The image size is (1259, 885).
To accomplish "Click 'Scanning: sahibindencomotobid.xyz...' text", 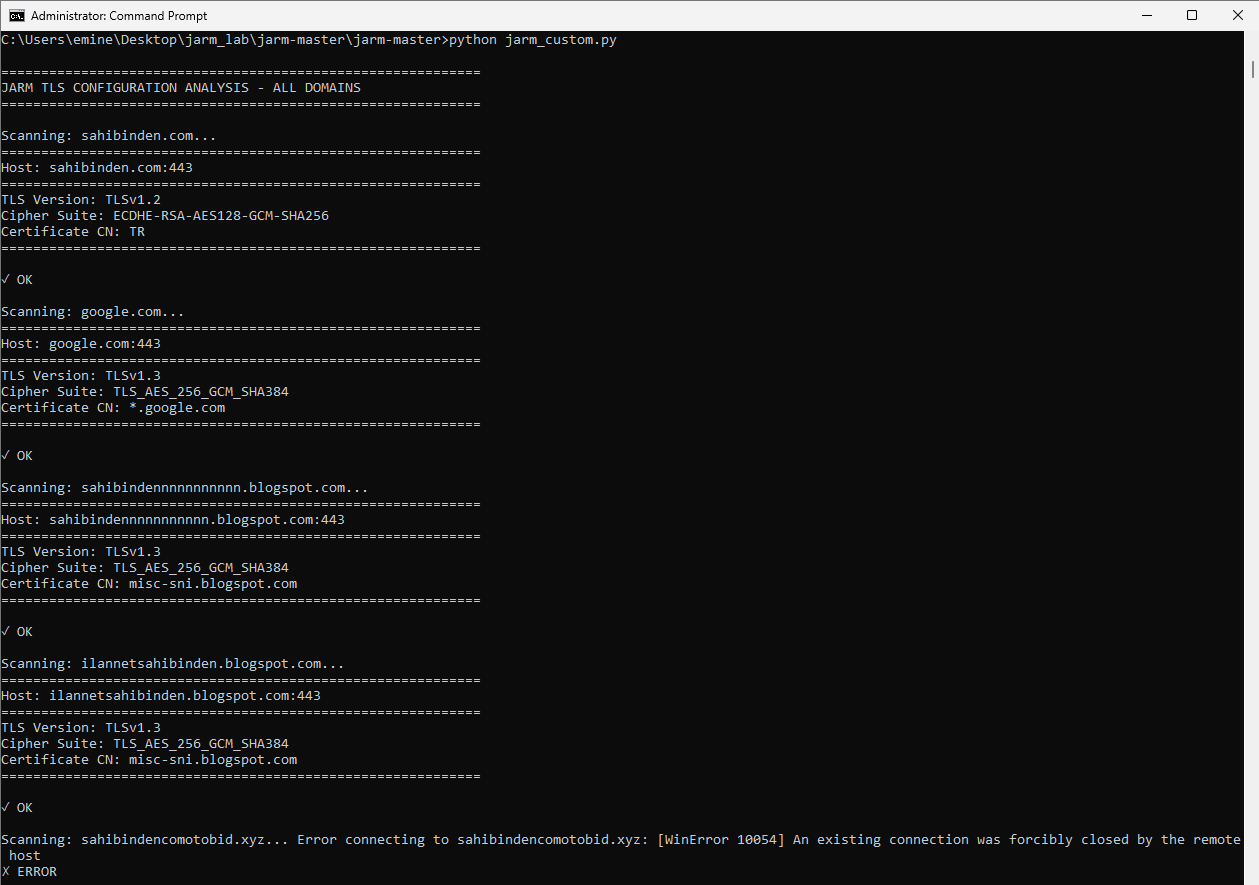I will [x=145, y=840].
